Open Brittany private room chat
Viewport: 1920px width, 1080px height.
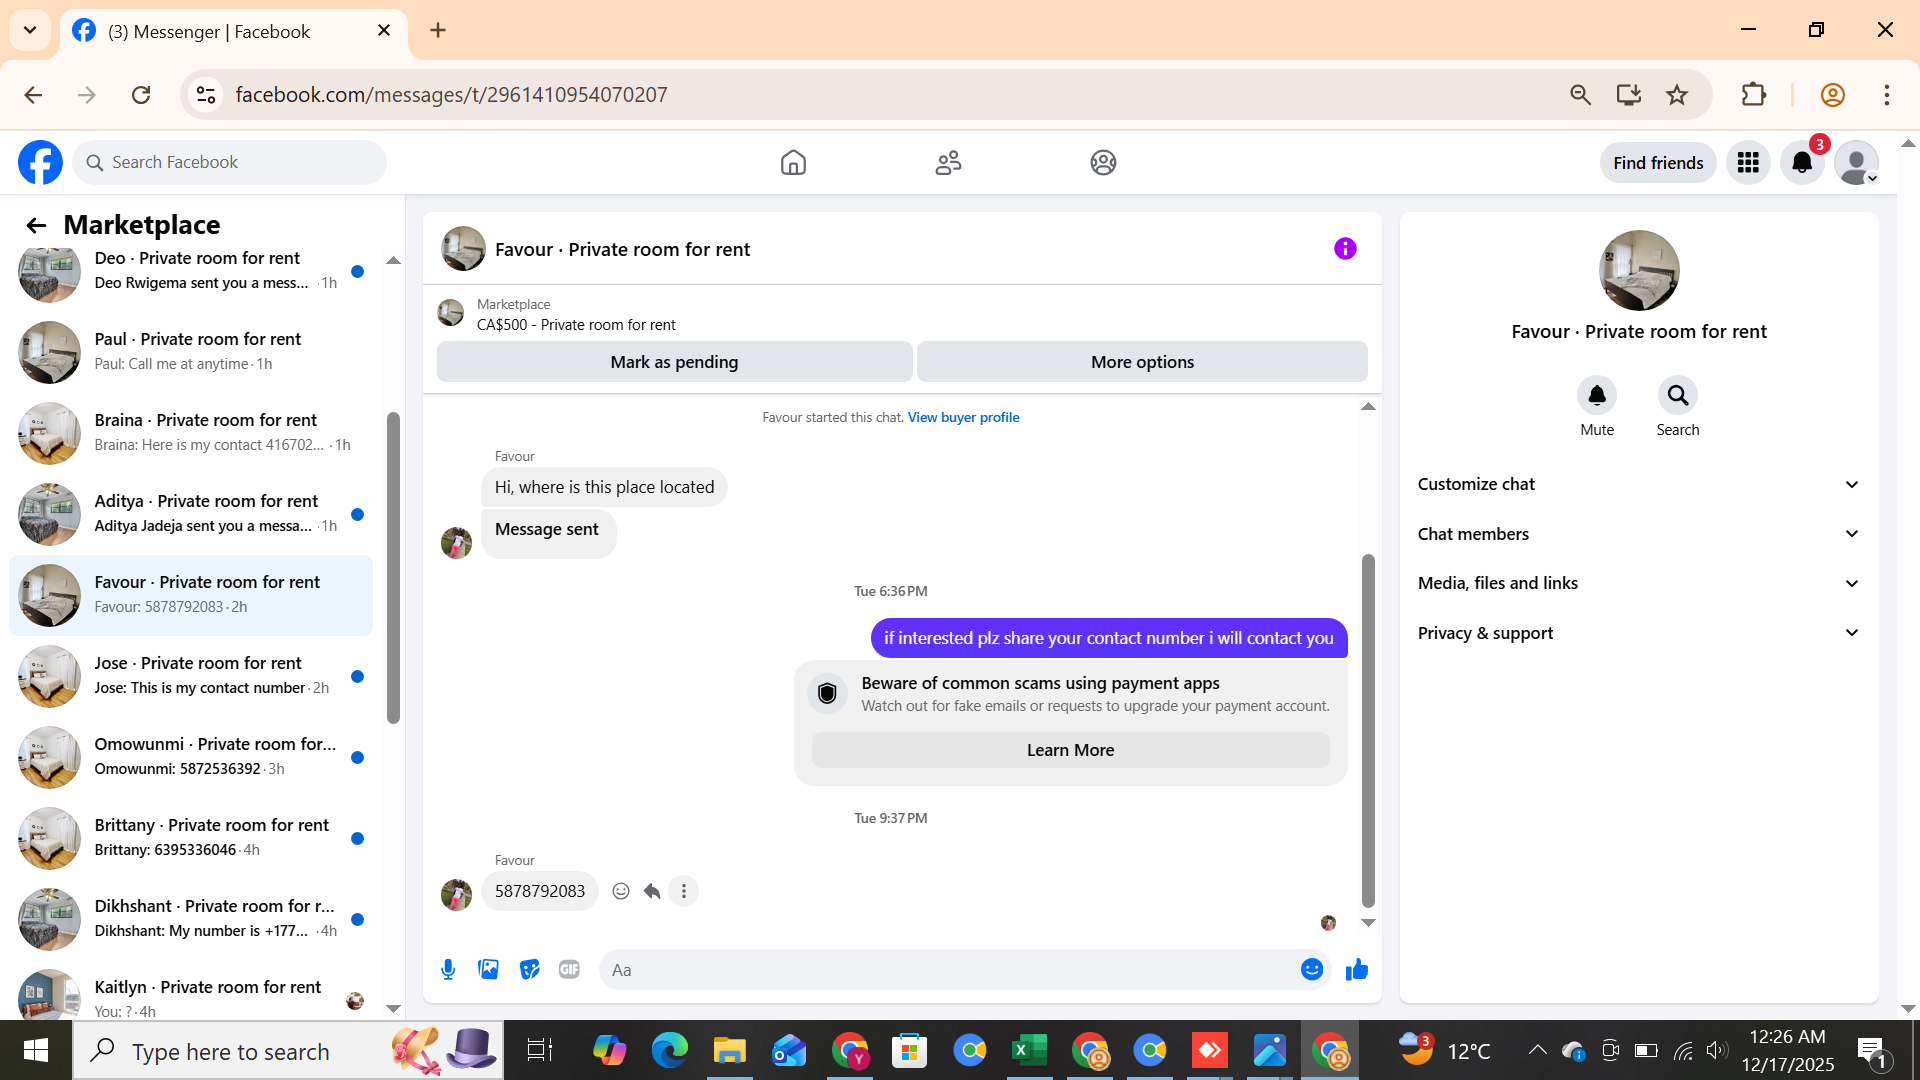191,838
